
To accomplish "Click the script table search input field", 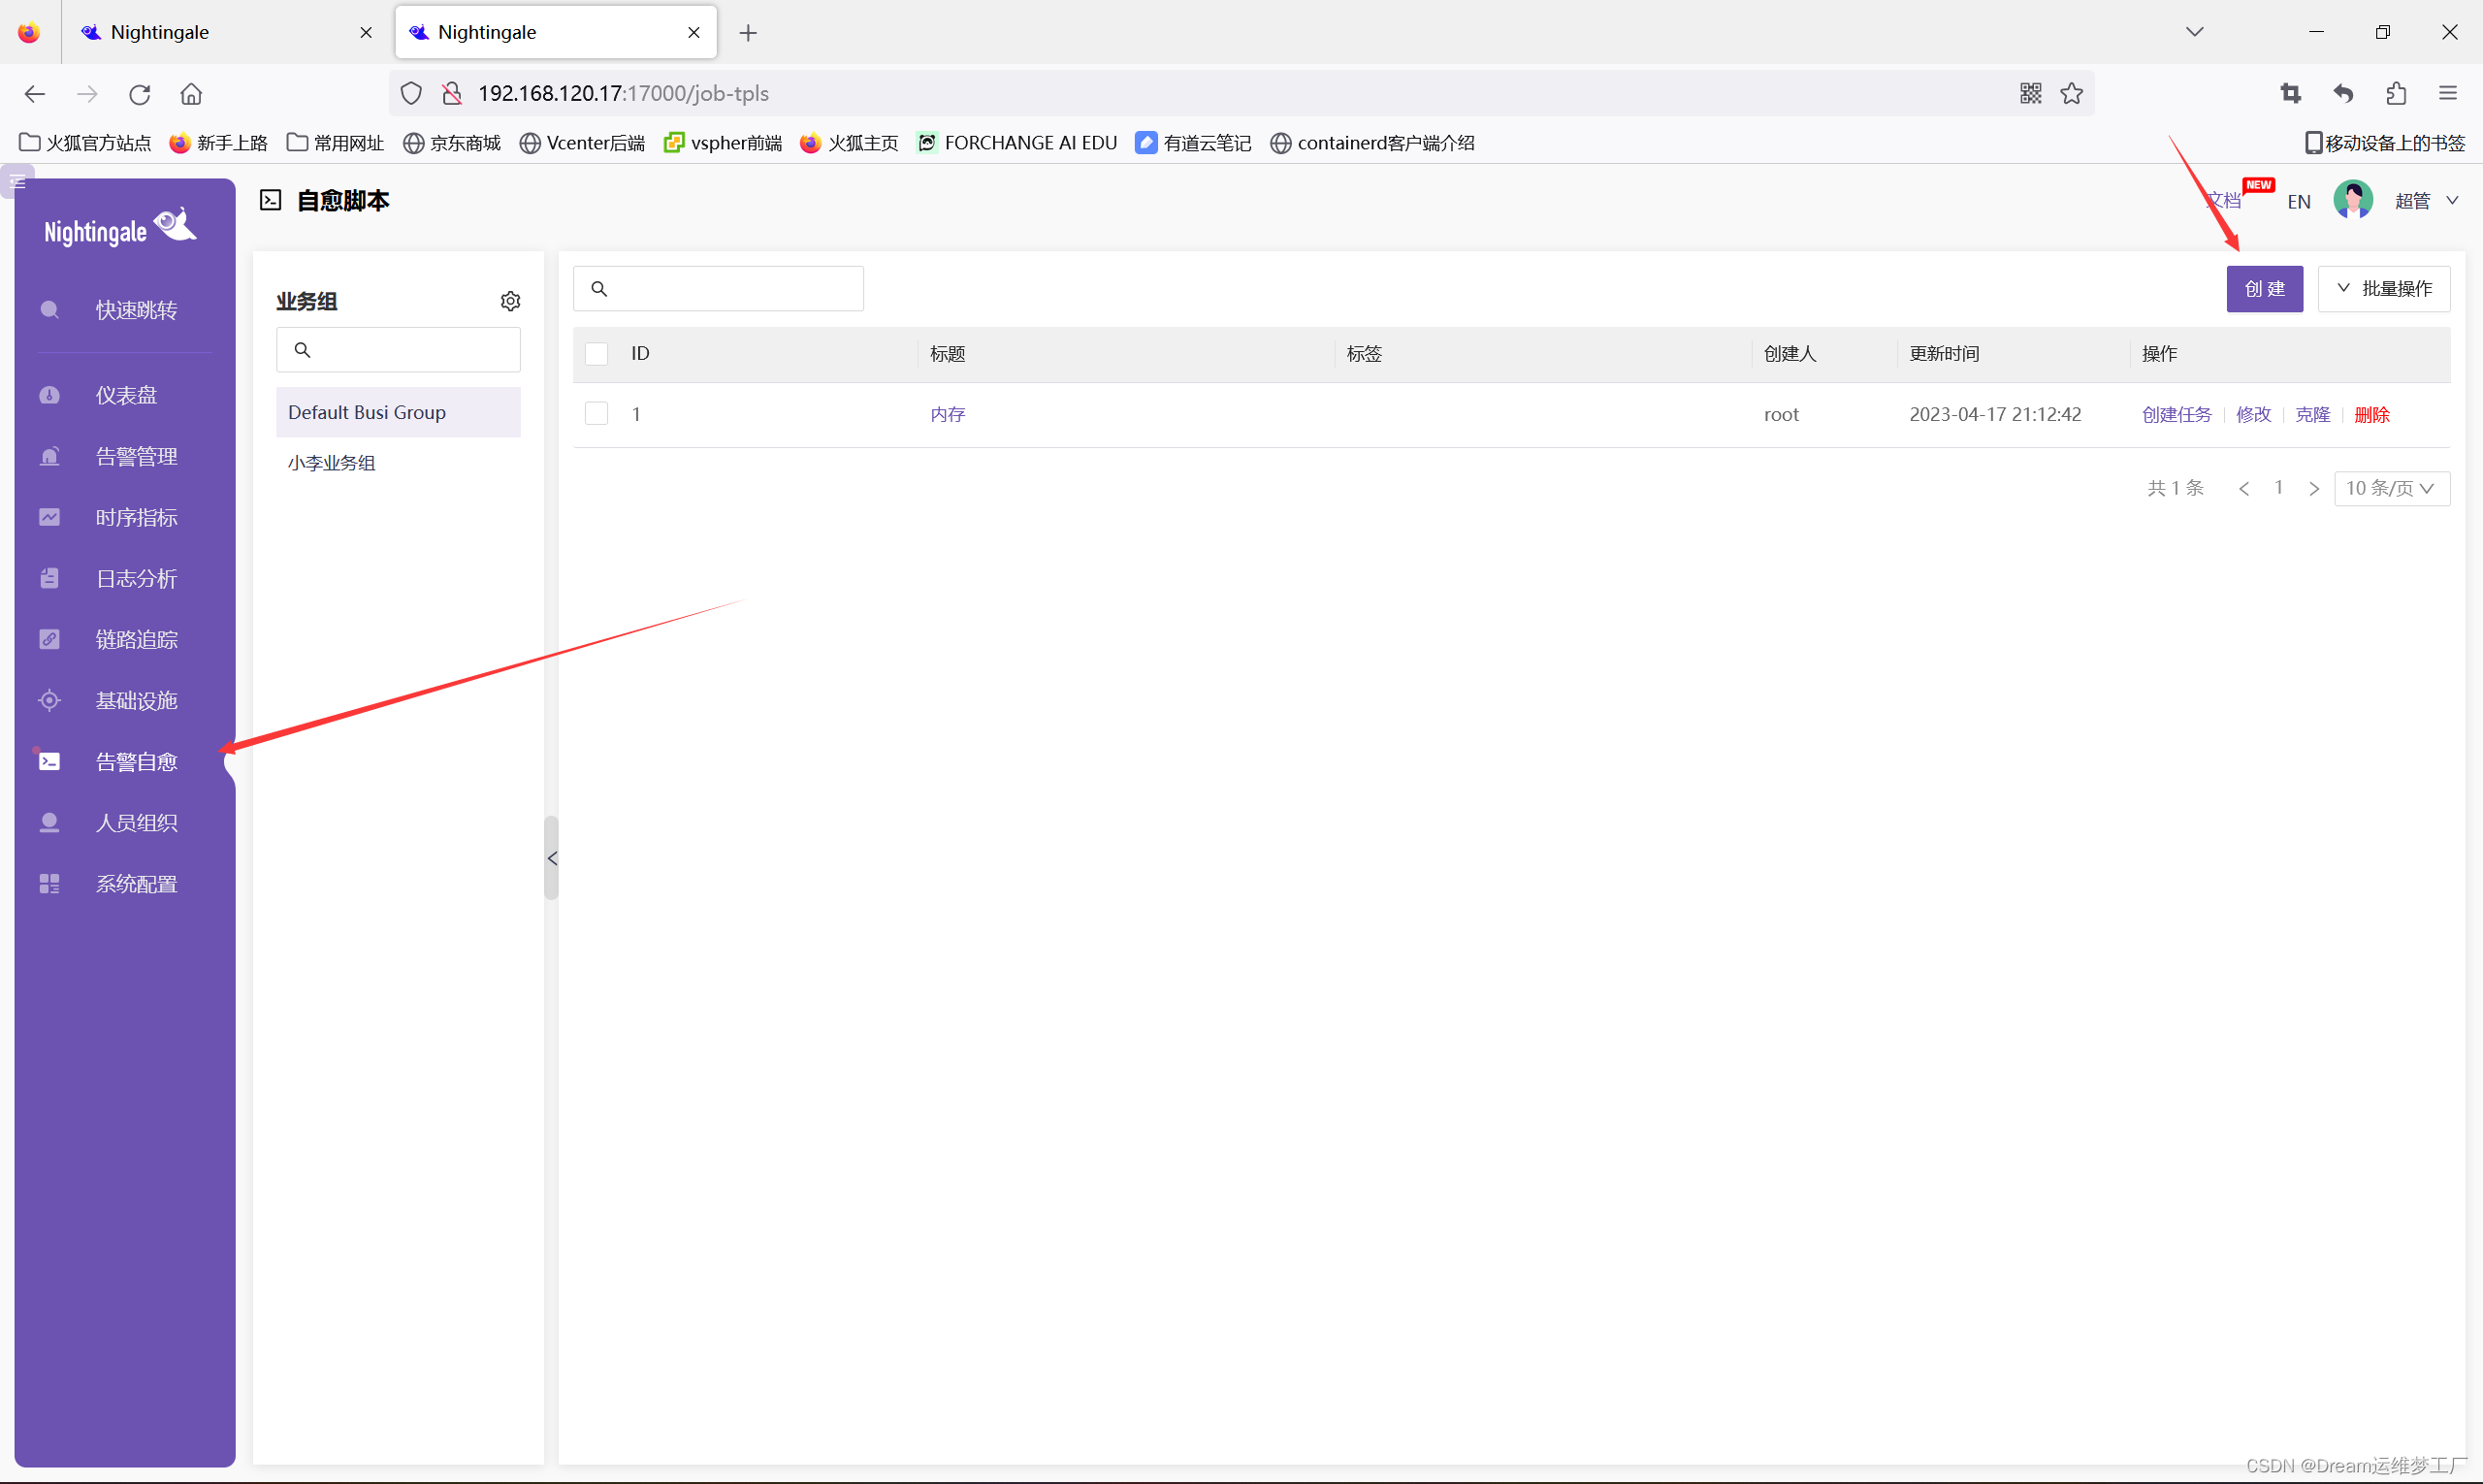I will click(x=730, y=289).
